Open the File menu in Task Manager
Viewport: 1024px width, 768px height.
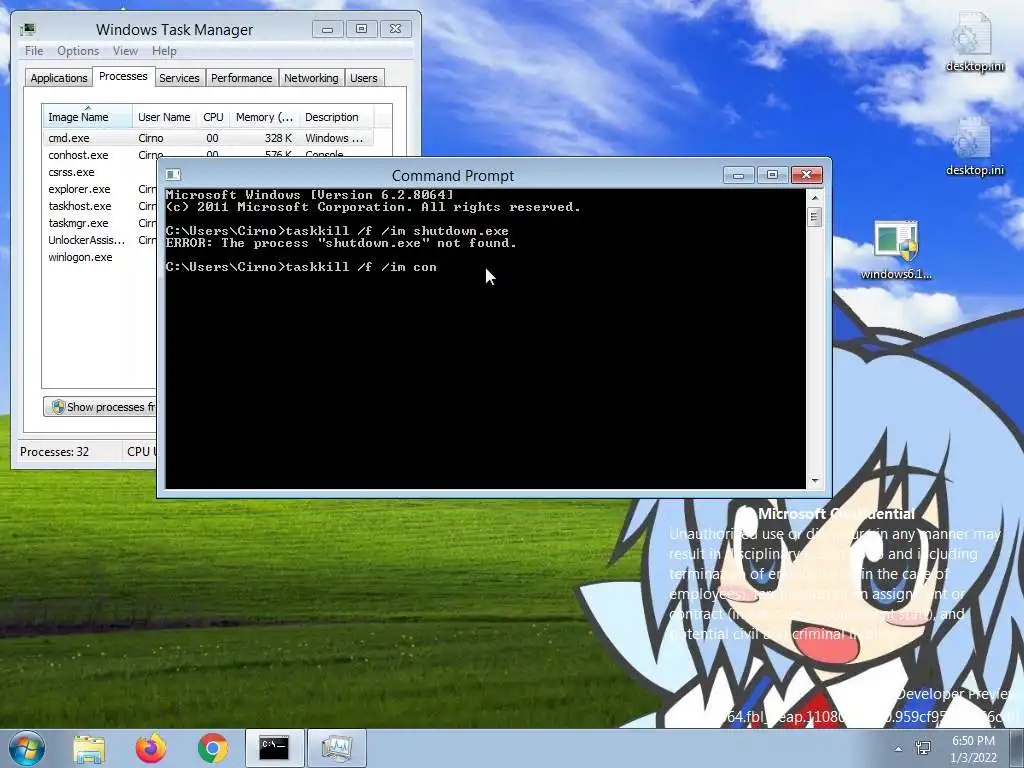tap(34, 51)
